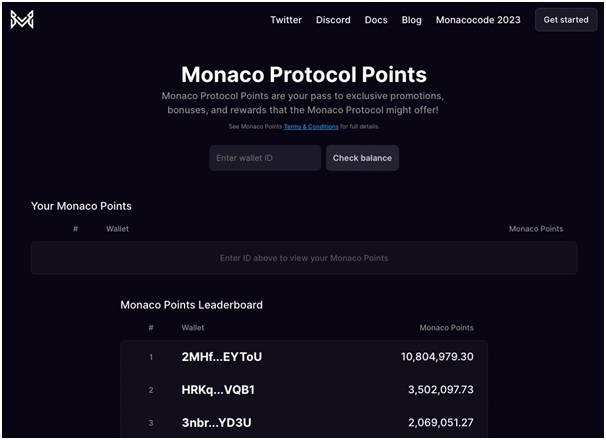Select the 3nbr...YD3U leaderboard wallet

(x=216, y=422)
